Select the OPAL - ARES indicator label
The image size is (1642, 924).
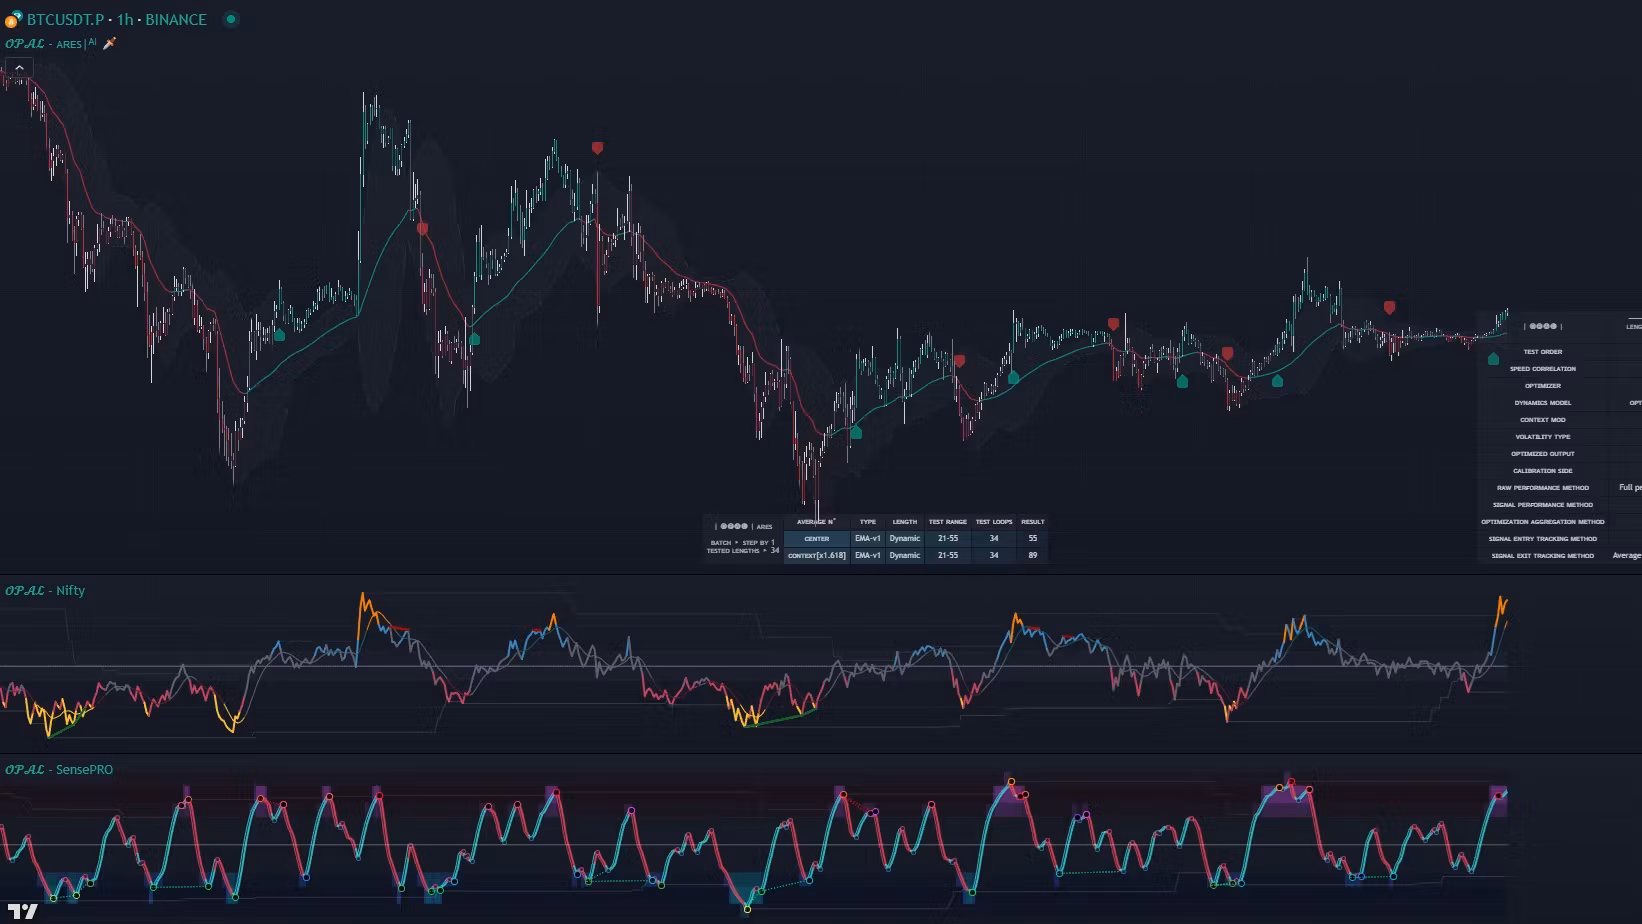click(45, 44)
